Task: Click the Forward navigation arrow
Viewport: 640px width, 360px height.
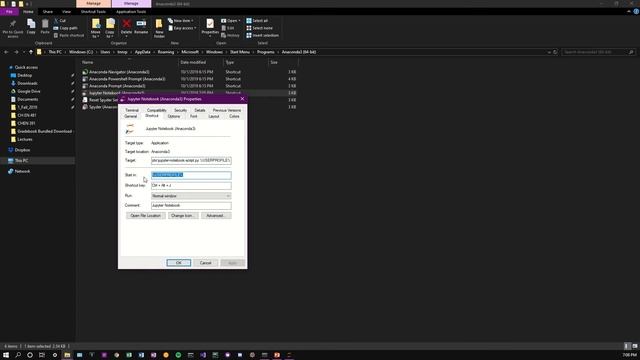Action: click(16, 52)
